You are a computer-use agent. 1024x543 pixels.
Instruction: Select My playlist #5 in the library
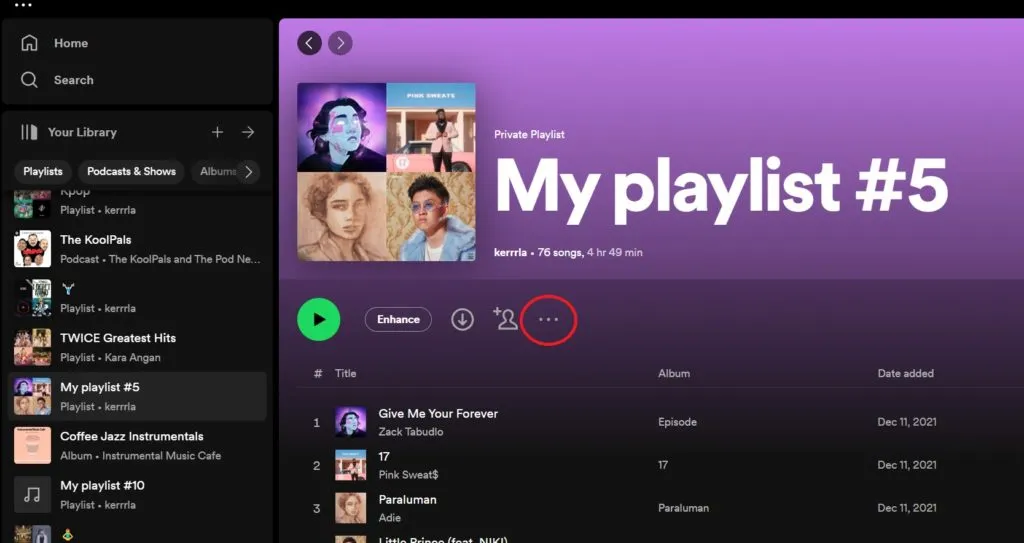coord(137,396)
